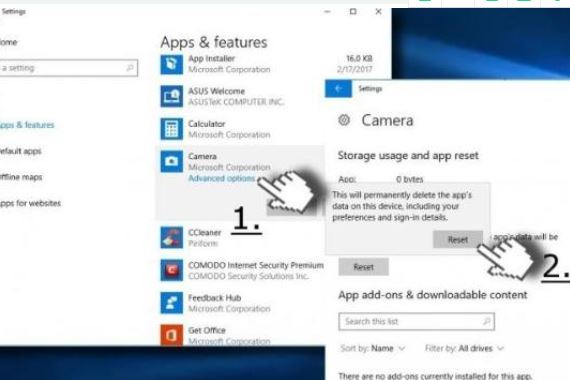The width and height of the screenshot is (570, 380).
Task: Minimize the Settings window
Action: coord(327,12)
